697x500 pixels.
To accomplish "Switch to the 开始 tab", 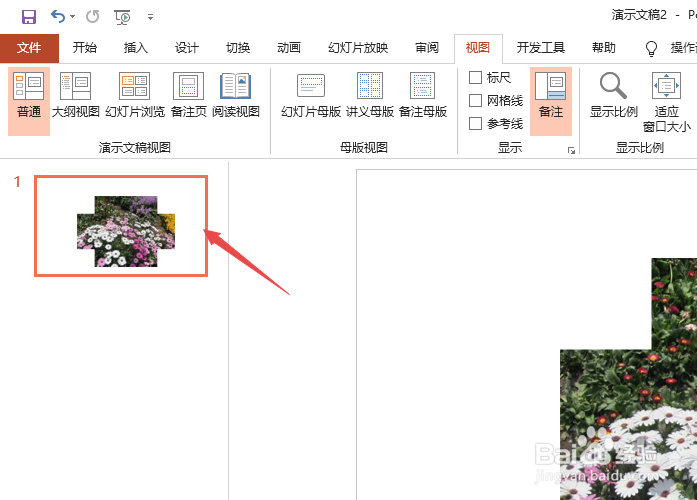I will tap(84, 48).
